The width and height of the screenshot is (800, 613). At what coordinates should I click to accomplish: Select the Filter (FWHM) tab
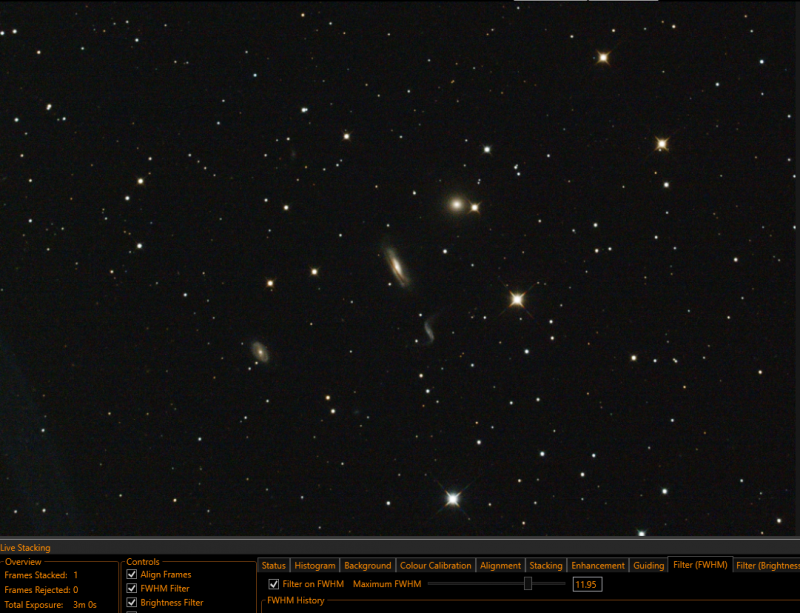[700, 565]
